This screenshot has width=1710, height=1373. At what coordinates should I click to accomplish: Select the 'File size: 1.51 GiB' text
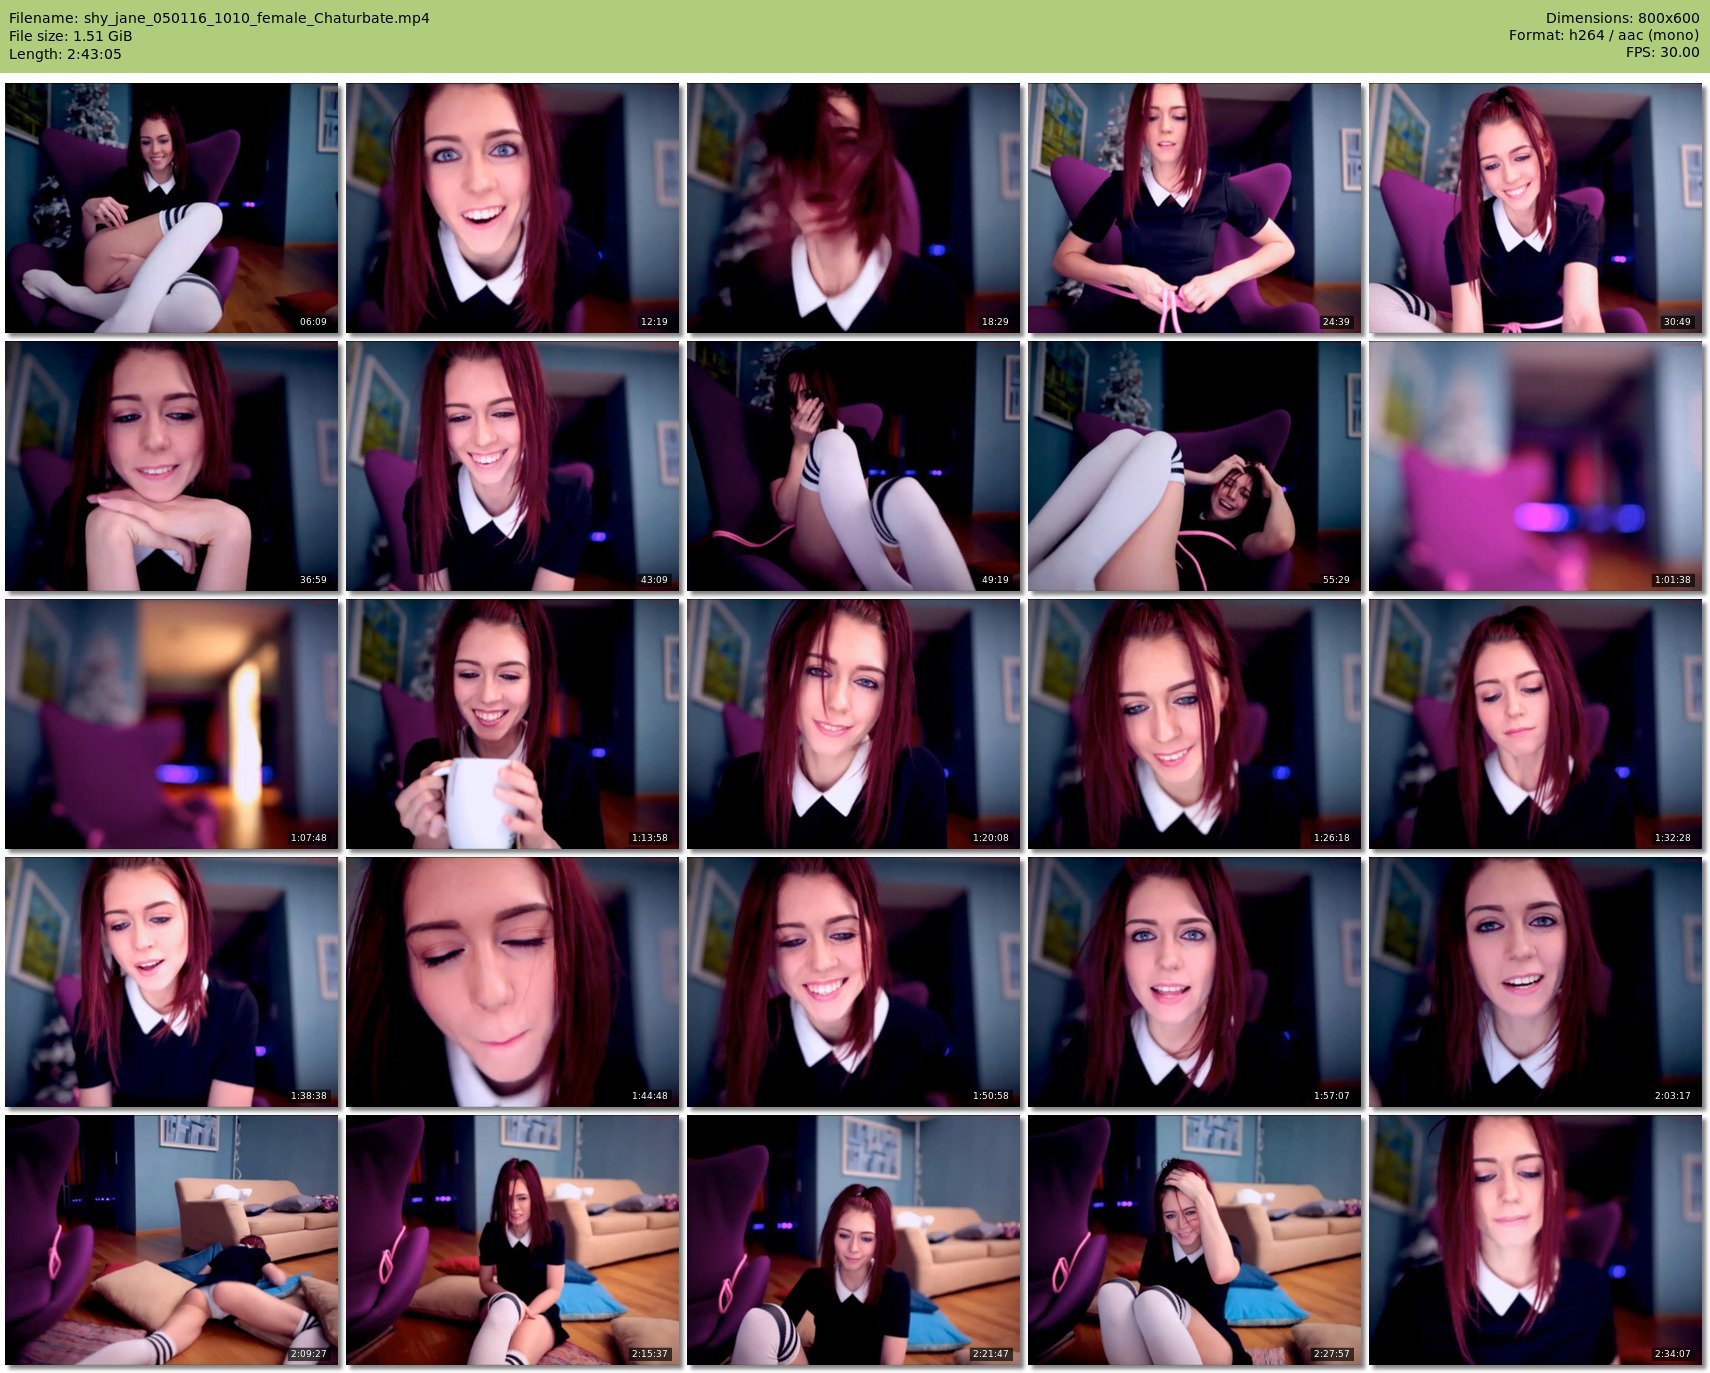point(70,36)
